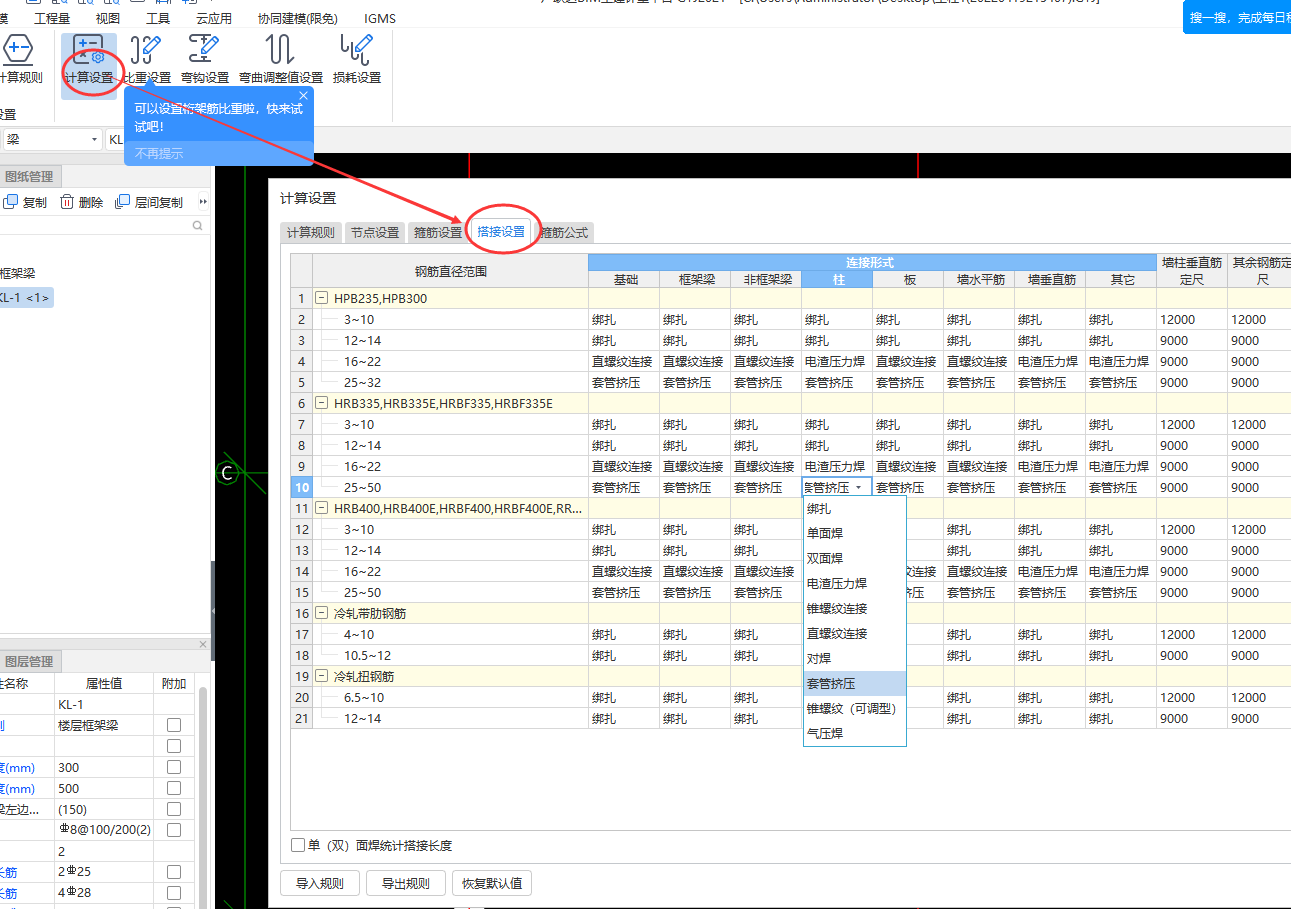
Task: Open the 协同建模(限免) menu
Action: (x=297, y=18)
